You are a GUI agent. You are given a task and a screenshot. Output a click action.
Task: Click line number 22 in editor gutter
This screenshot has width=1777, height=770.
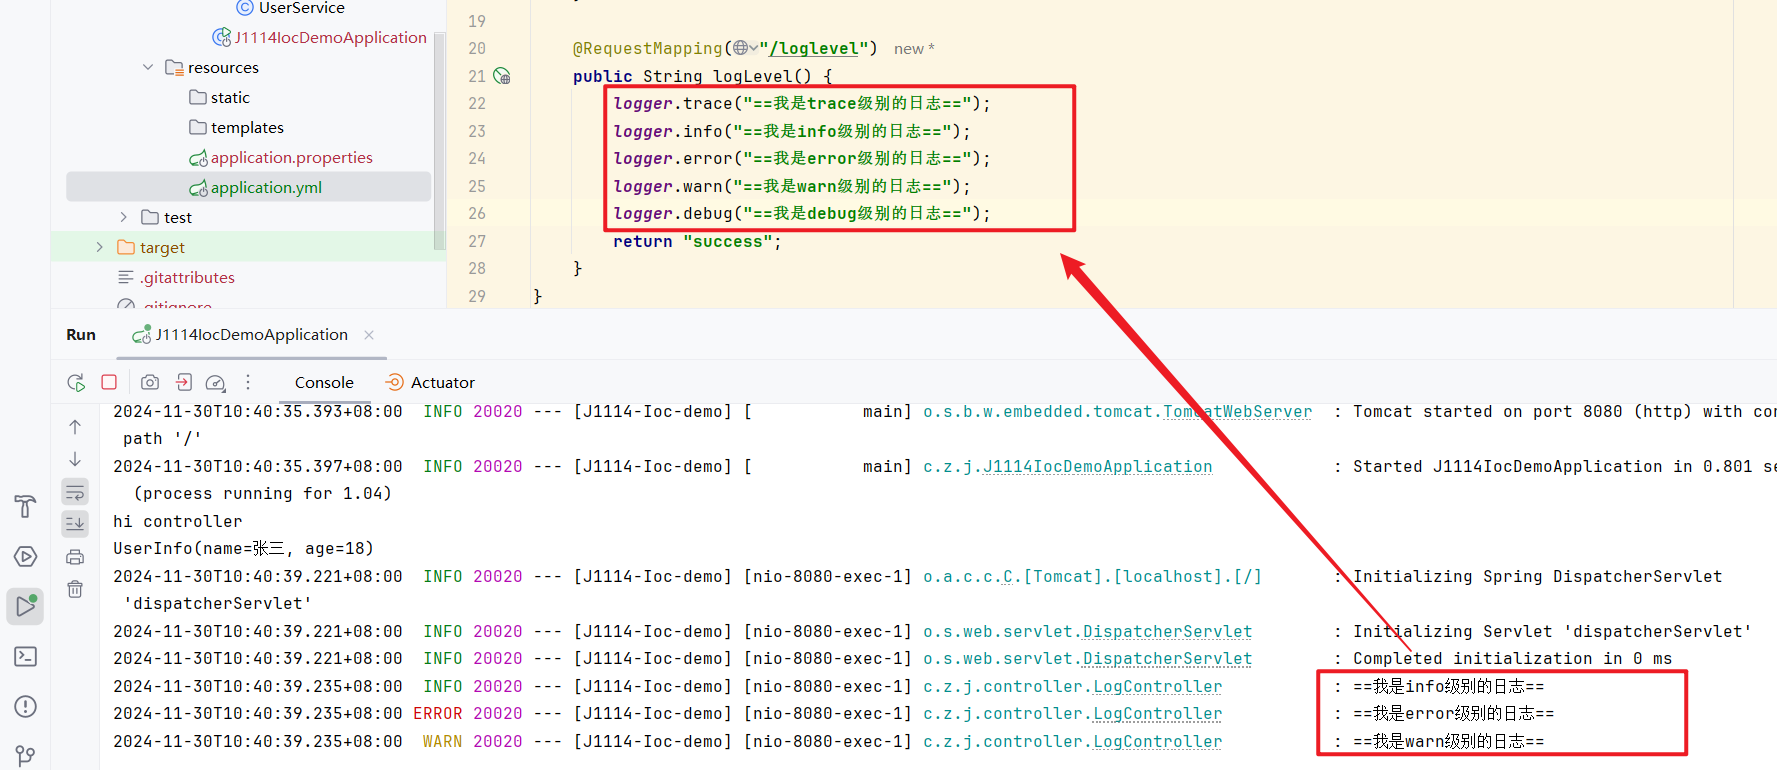tap(477, 103)
